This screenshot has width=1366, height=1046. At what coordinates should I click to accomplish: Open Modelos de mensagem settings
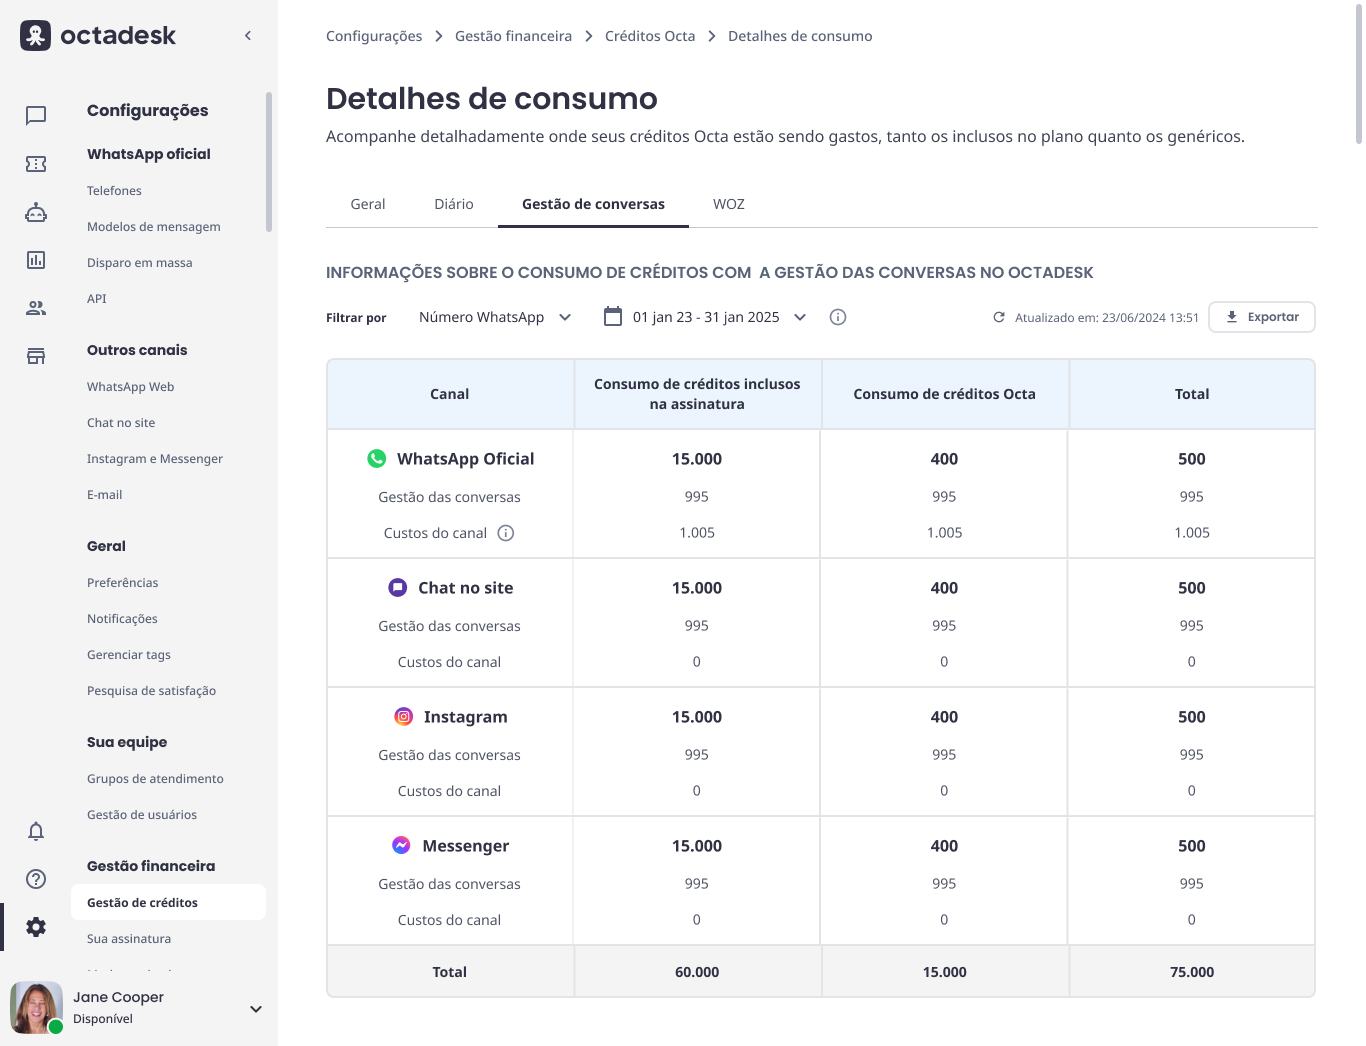(x=154, y=227)
